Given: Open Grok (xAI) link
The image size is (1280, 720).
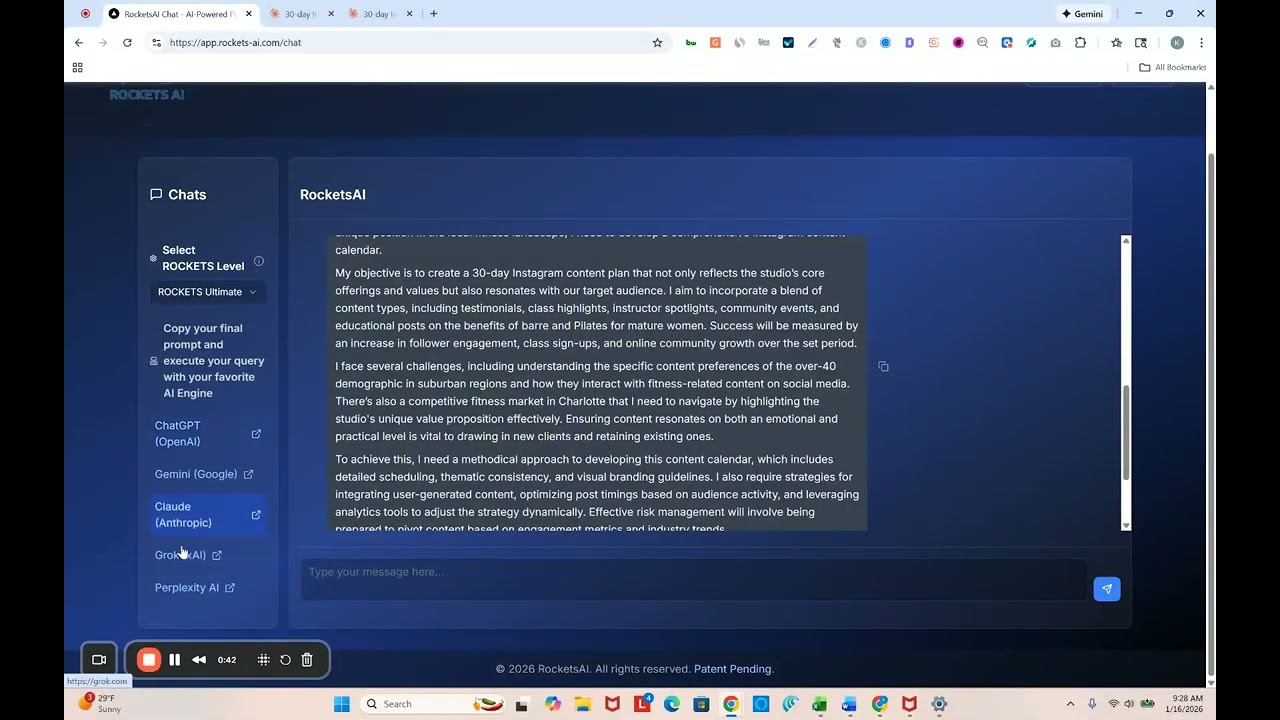Looking at the screenshot, I should click(x=188, y=555).
